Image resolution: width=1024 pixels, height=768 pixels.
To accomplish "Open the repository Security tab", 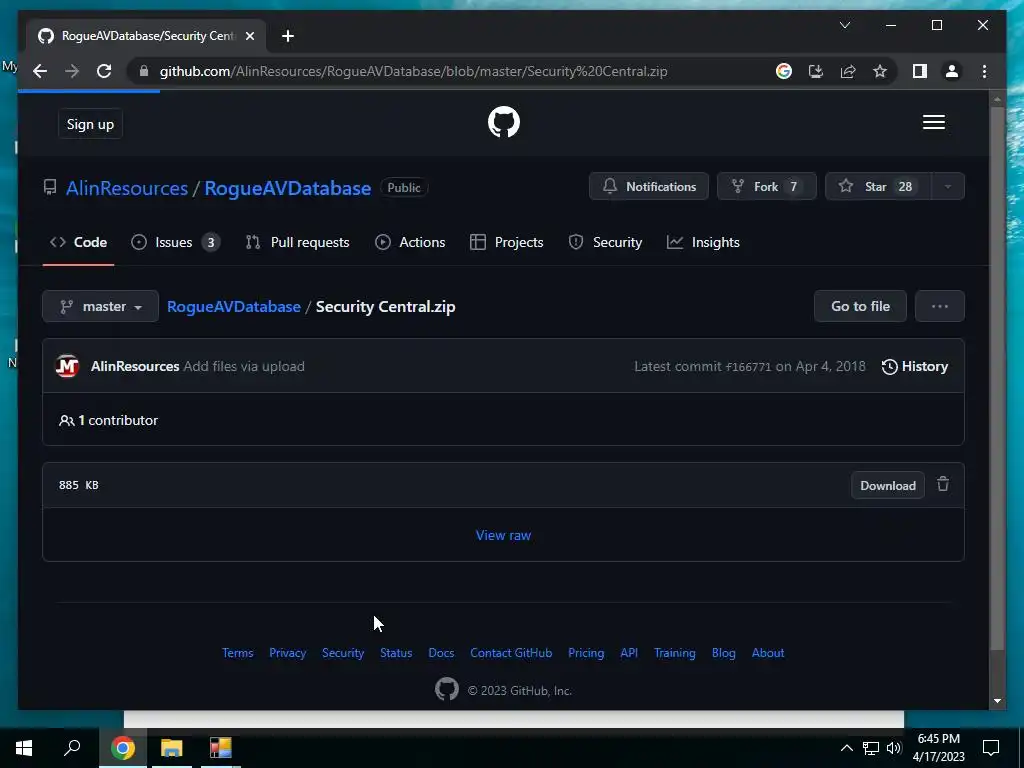I will point(605,242).
